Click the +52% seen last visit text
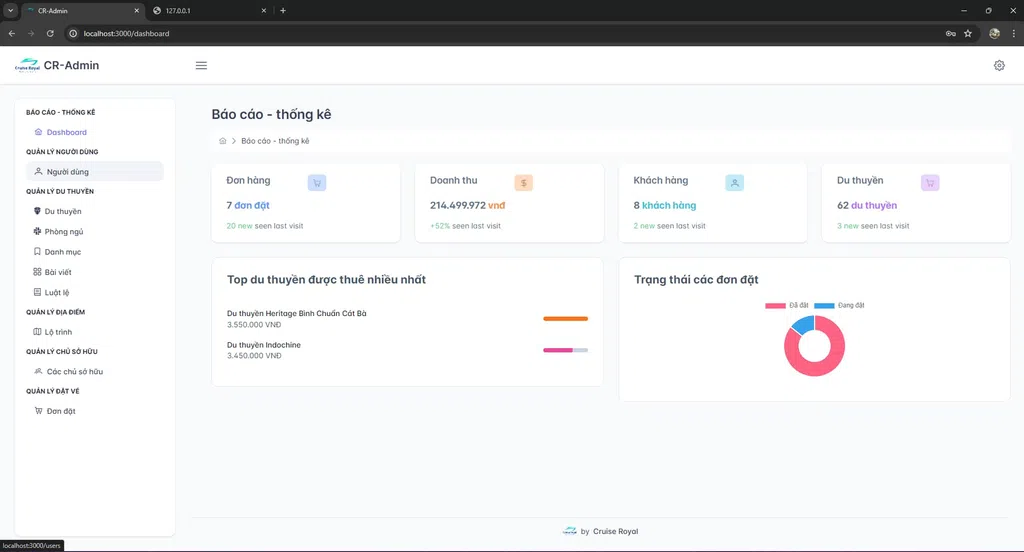Viewport: 1024px width, 552px height. (x=466, y=226)
